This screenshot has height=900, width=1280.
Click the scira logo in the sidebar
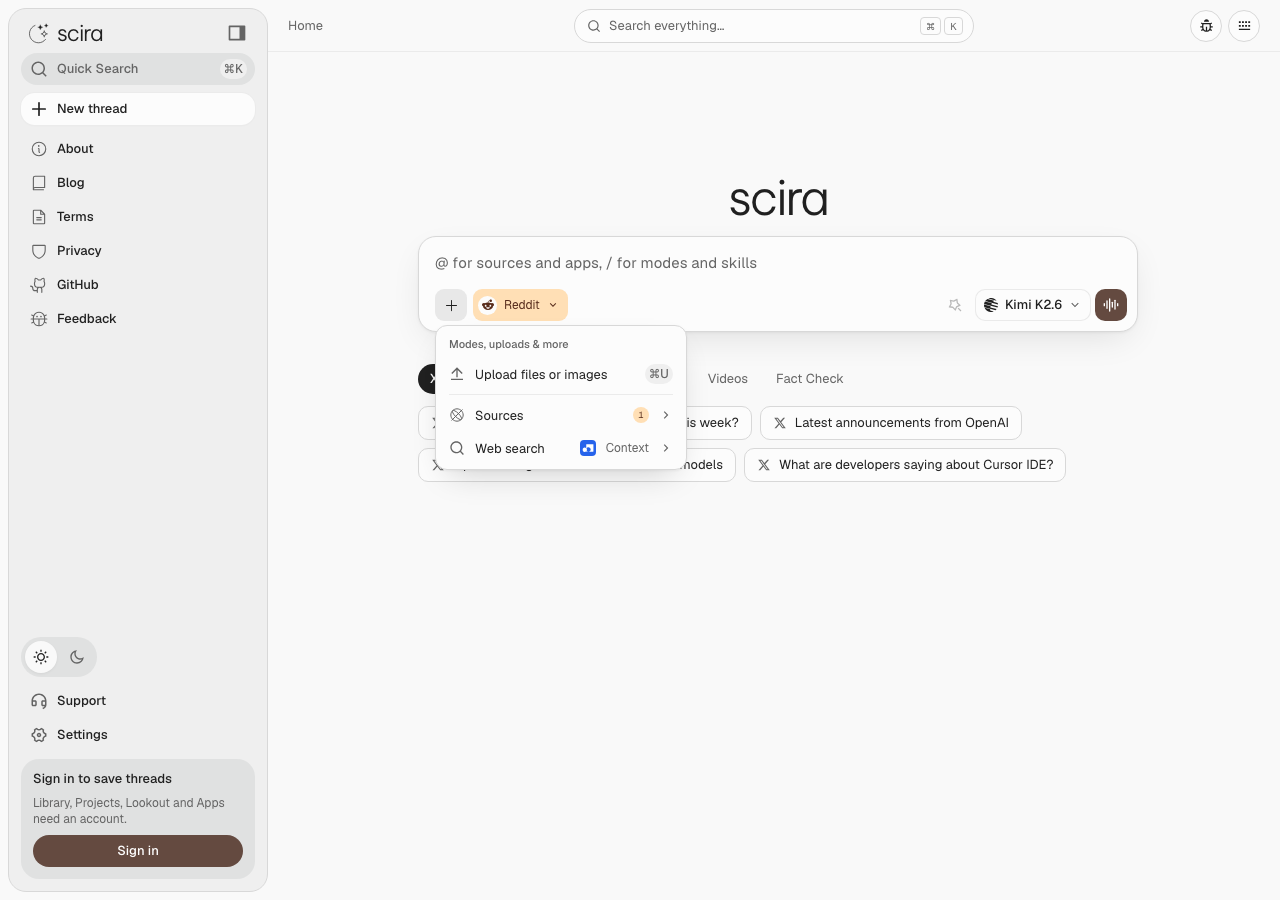(x=66, y=33)
